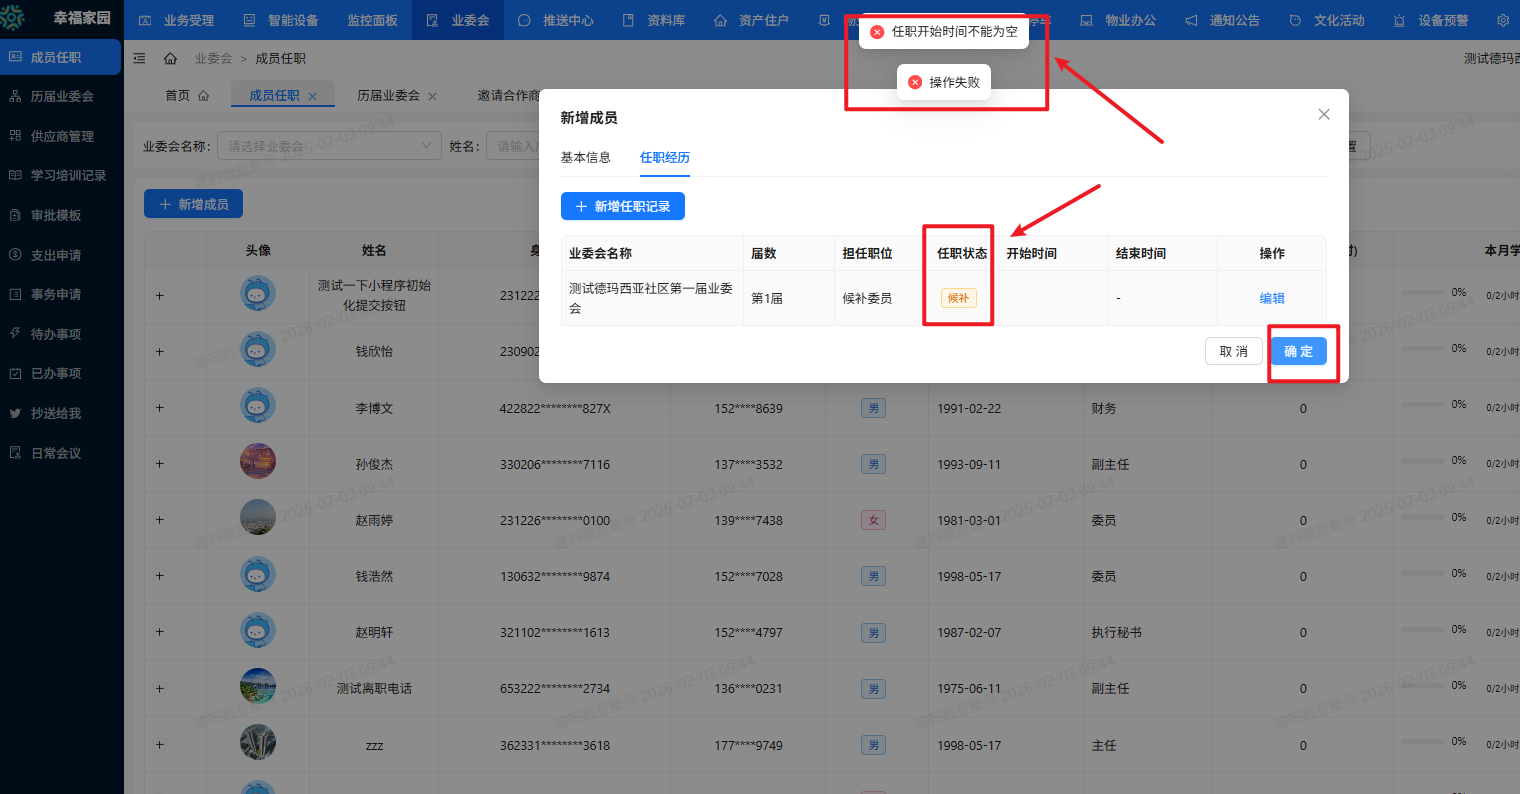Click 编辑 in the tenure record row
The height and width of the screenshot is (794, 1520).
(1272, 298)
